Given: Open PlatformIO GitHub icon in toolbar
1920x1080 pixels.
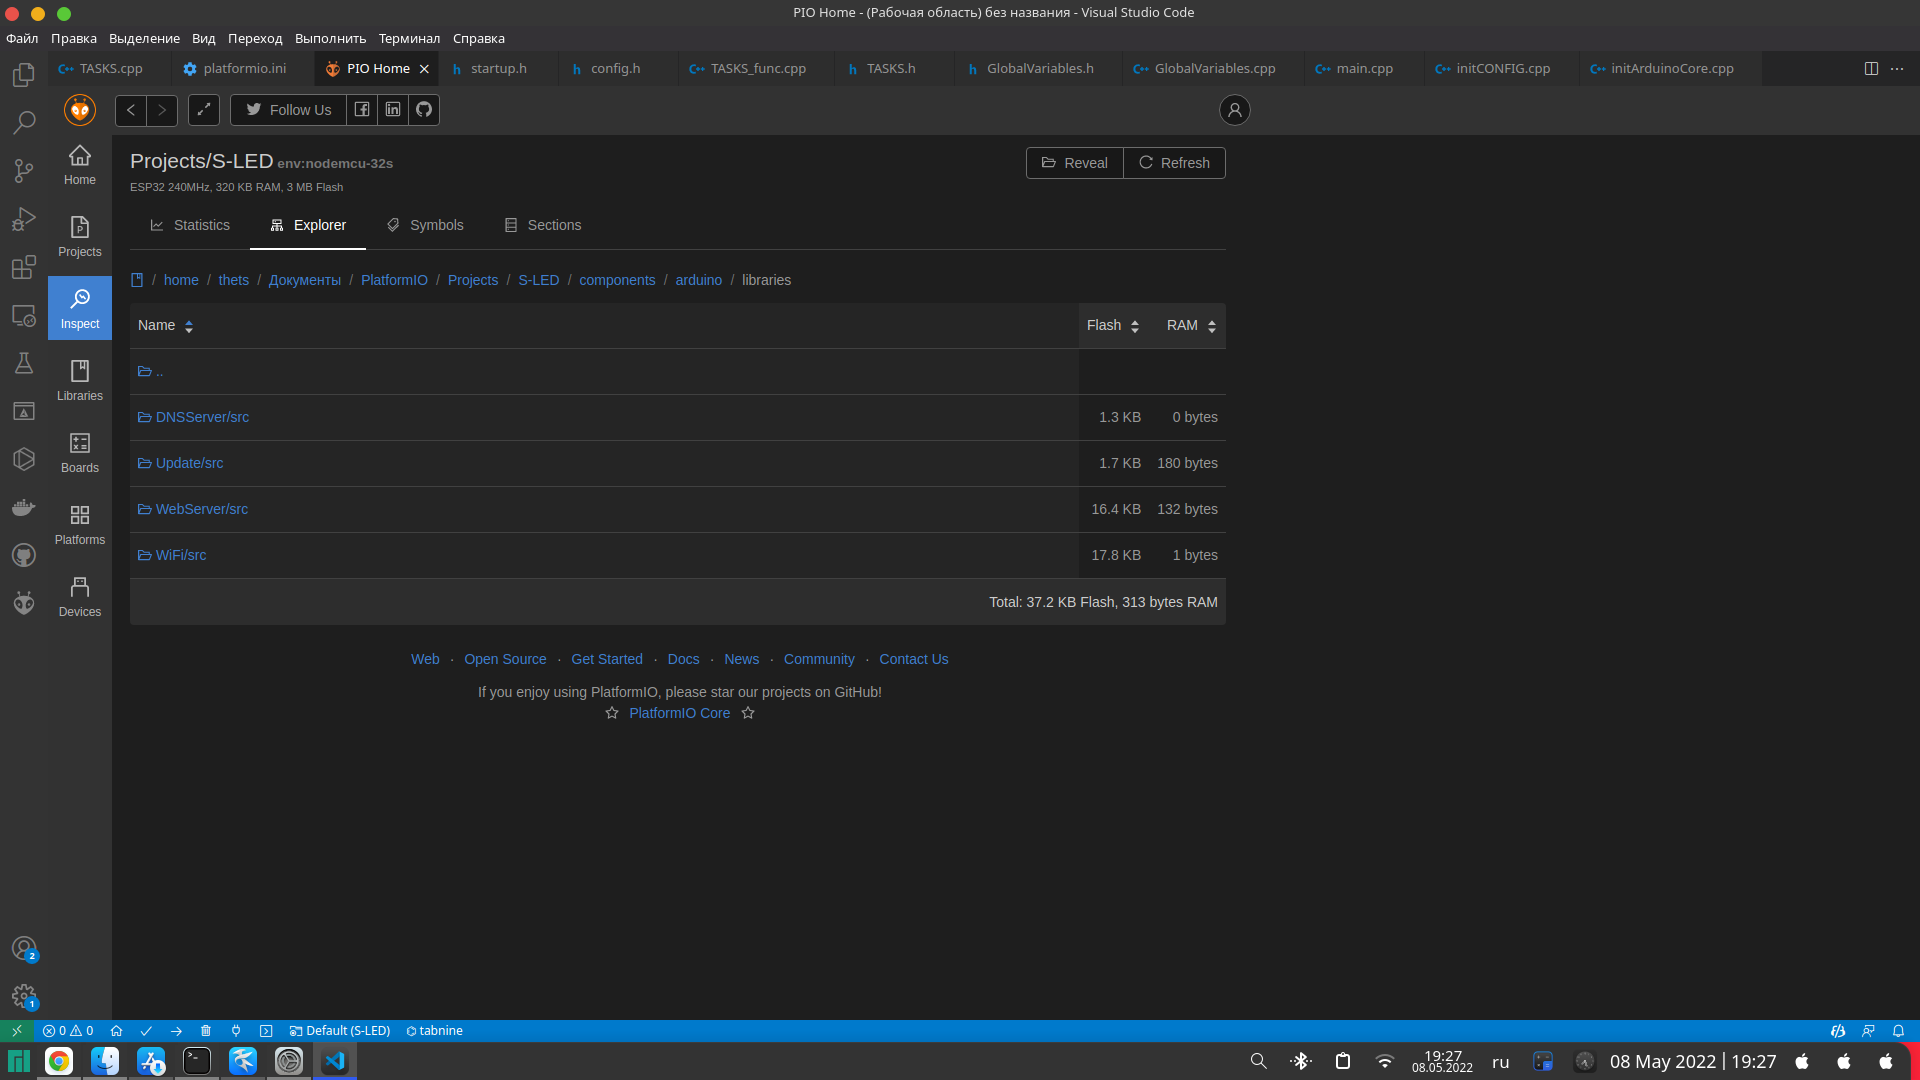Looking at the screenshot, I should 424,110.
